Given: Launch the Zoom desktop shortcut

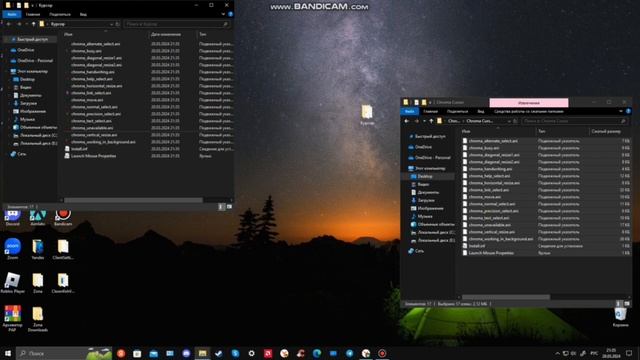Looking at the screenshot, I should (13, 249).
